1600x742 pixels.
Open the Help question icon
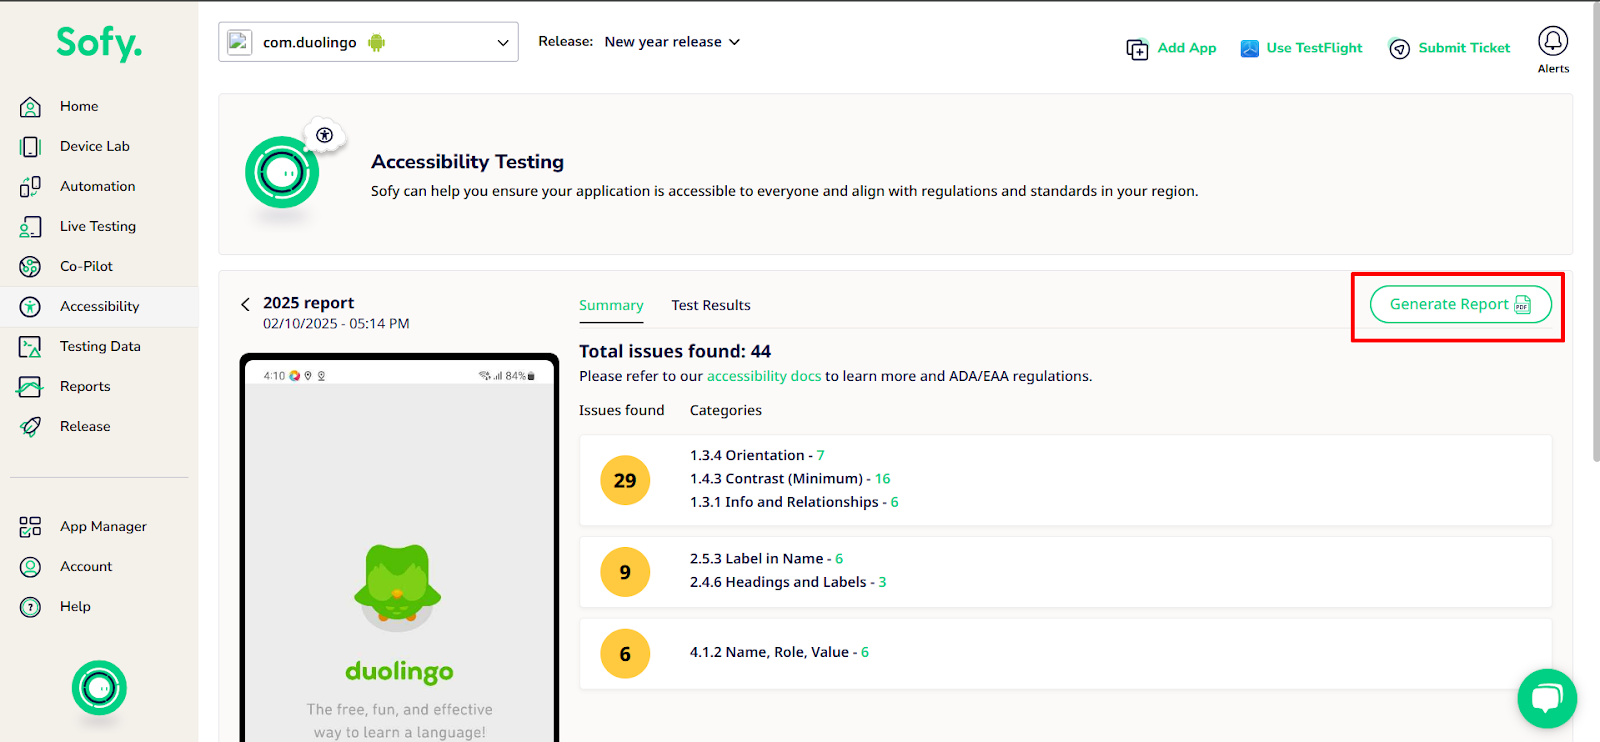point(30,606)
